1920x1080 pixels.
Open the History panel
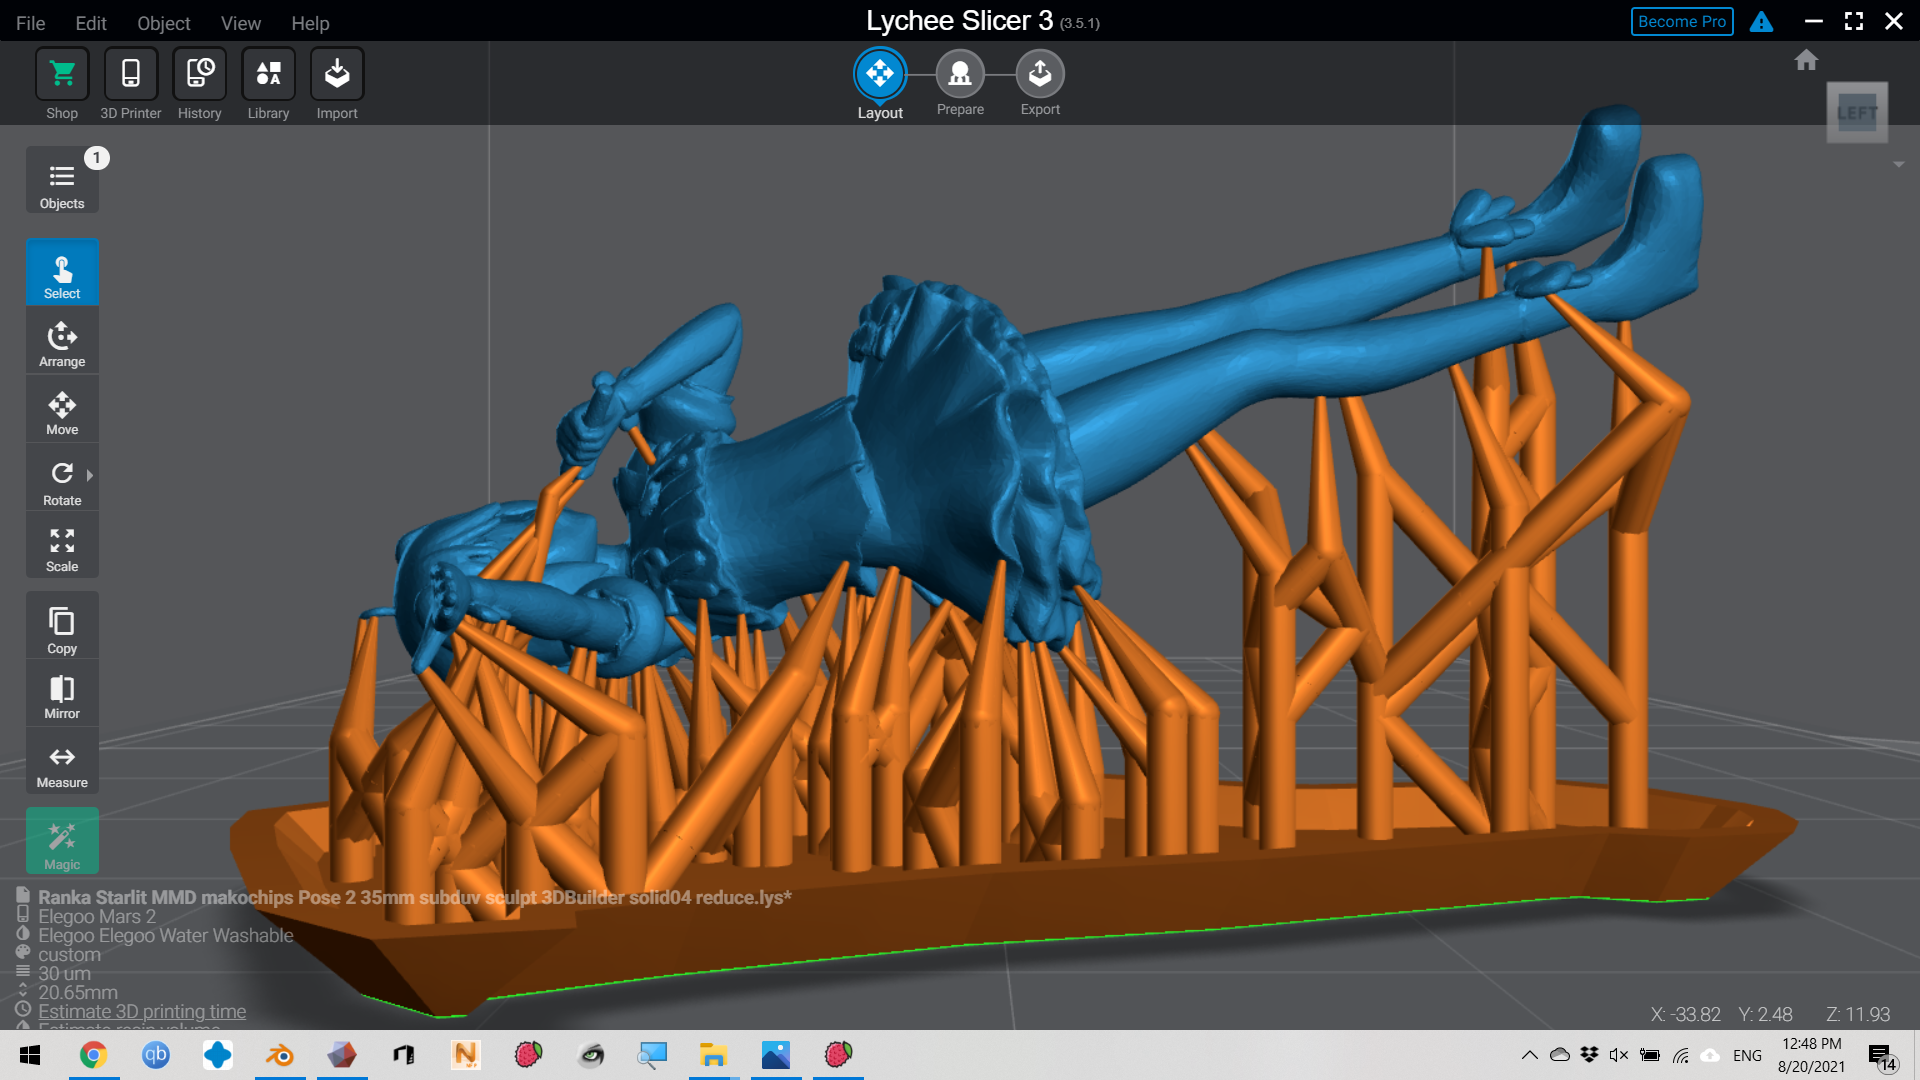[x=200, y=74]
